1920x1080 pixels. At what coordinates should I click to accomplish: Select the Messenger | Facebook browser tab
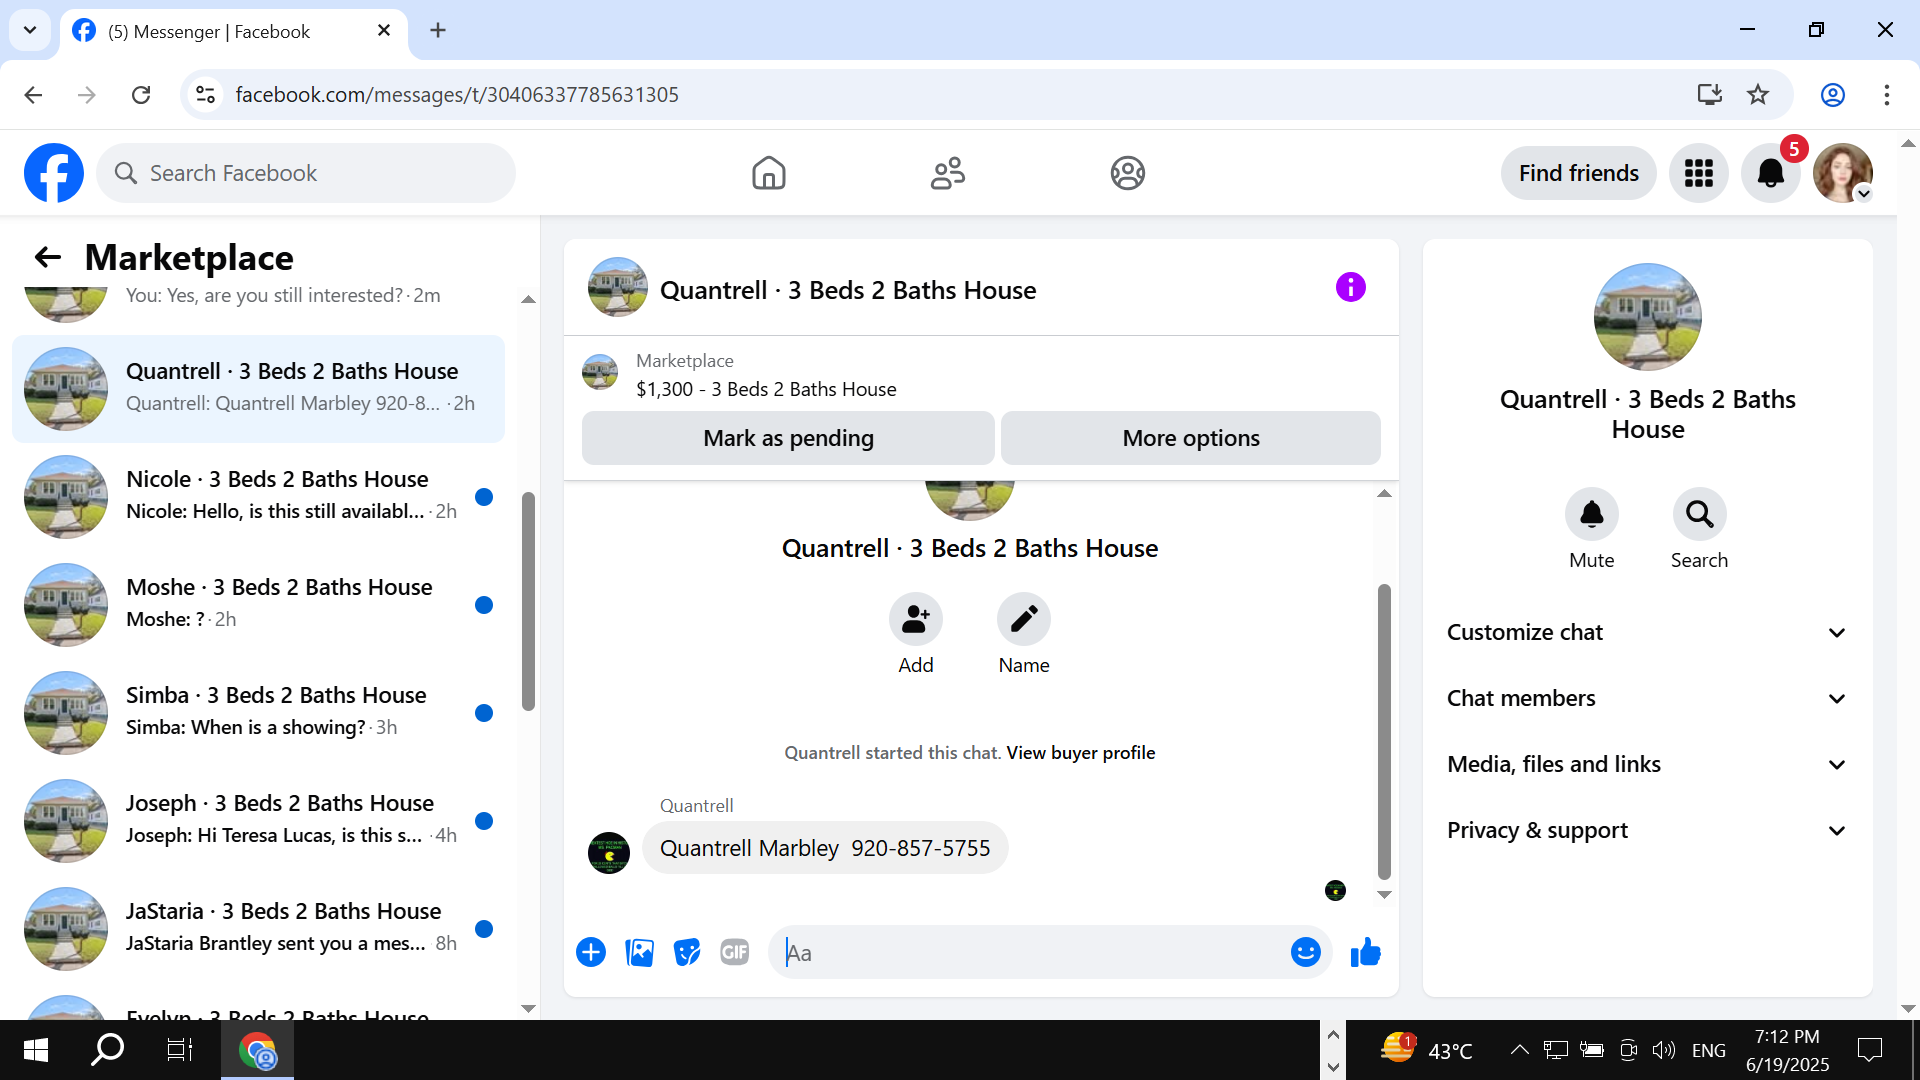pos(234,32)
